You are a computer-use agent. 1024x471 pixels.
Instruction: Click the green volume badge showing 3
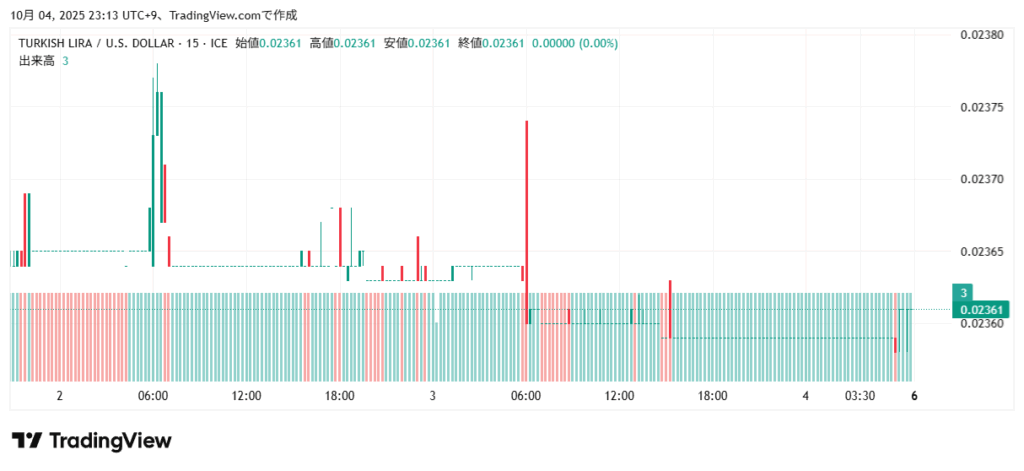(x=964, y=293)
